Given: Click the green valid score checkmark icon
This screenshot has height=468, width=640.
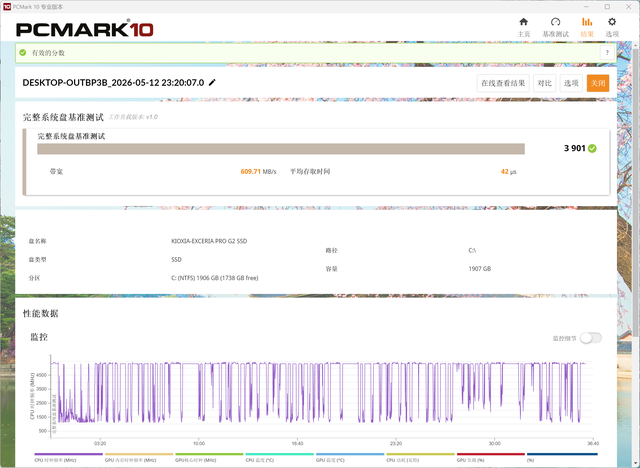Looking at the screenshot, I should [x=23, y=53].
